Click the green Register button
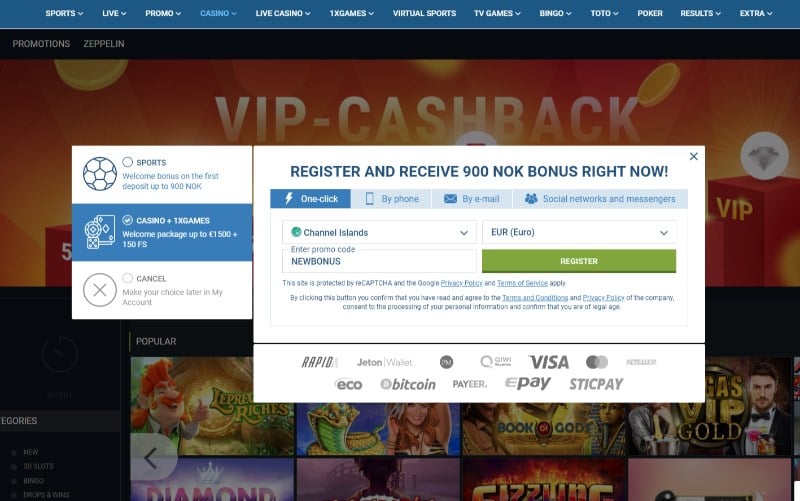The image size is (800, 501). pos(579,261)
